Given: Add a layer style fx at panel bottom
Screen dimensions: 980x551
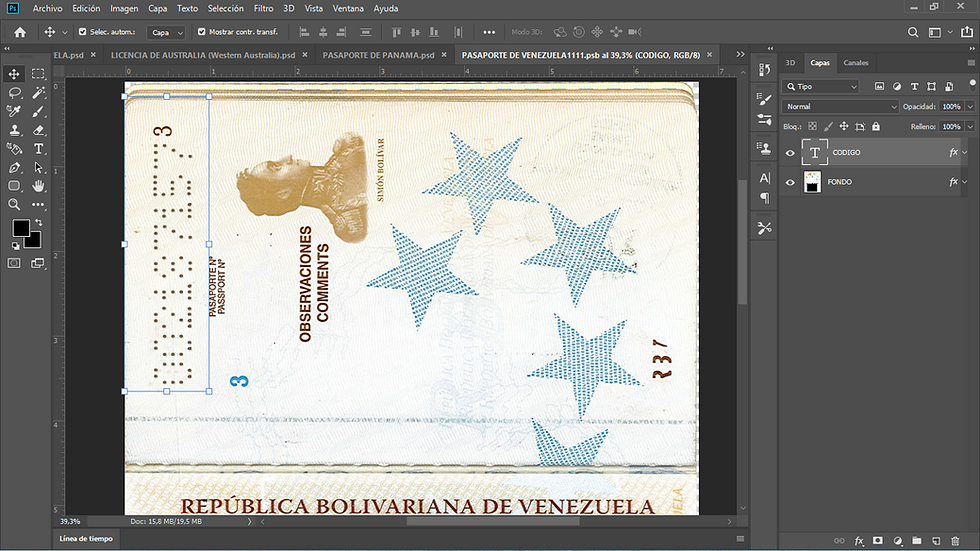Looking at the screenshot, I should [x=859, y=541].
